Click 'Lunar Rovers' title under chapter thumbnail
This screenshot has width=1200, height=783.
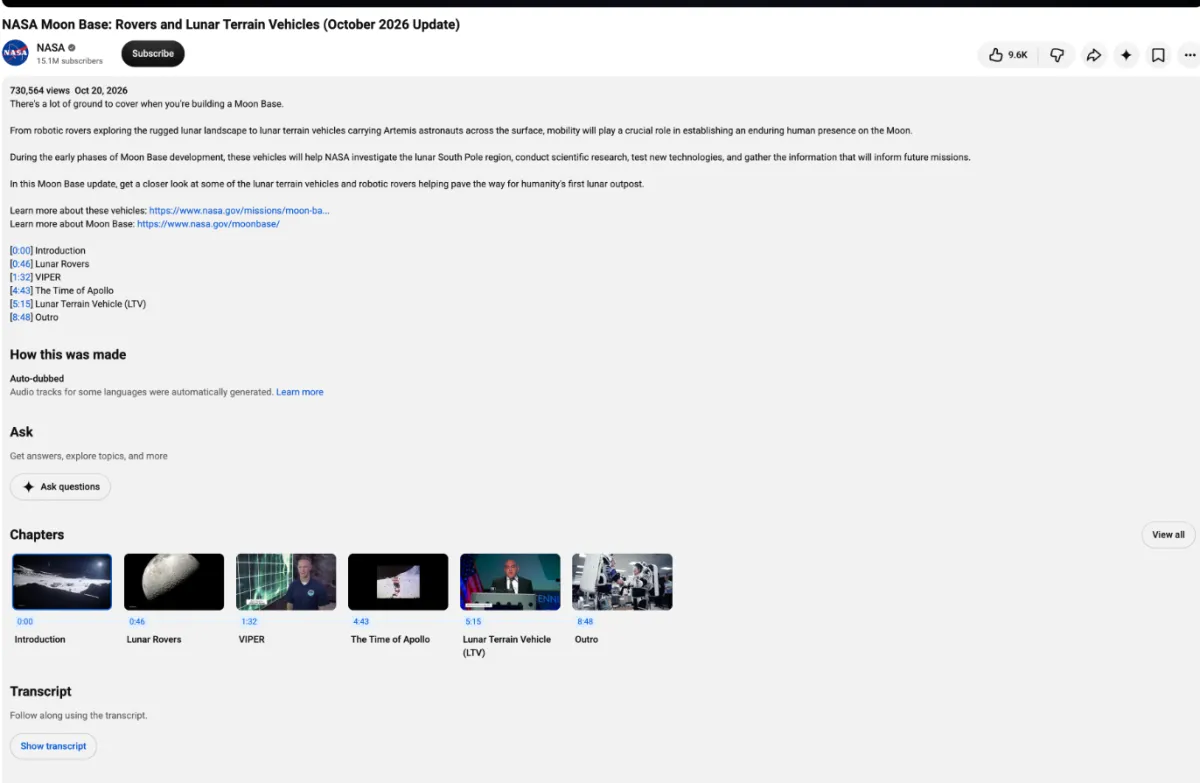tap(154, 640)
